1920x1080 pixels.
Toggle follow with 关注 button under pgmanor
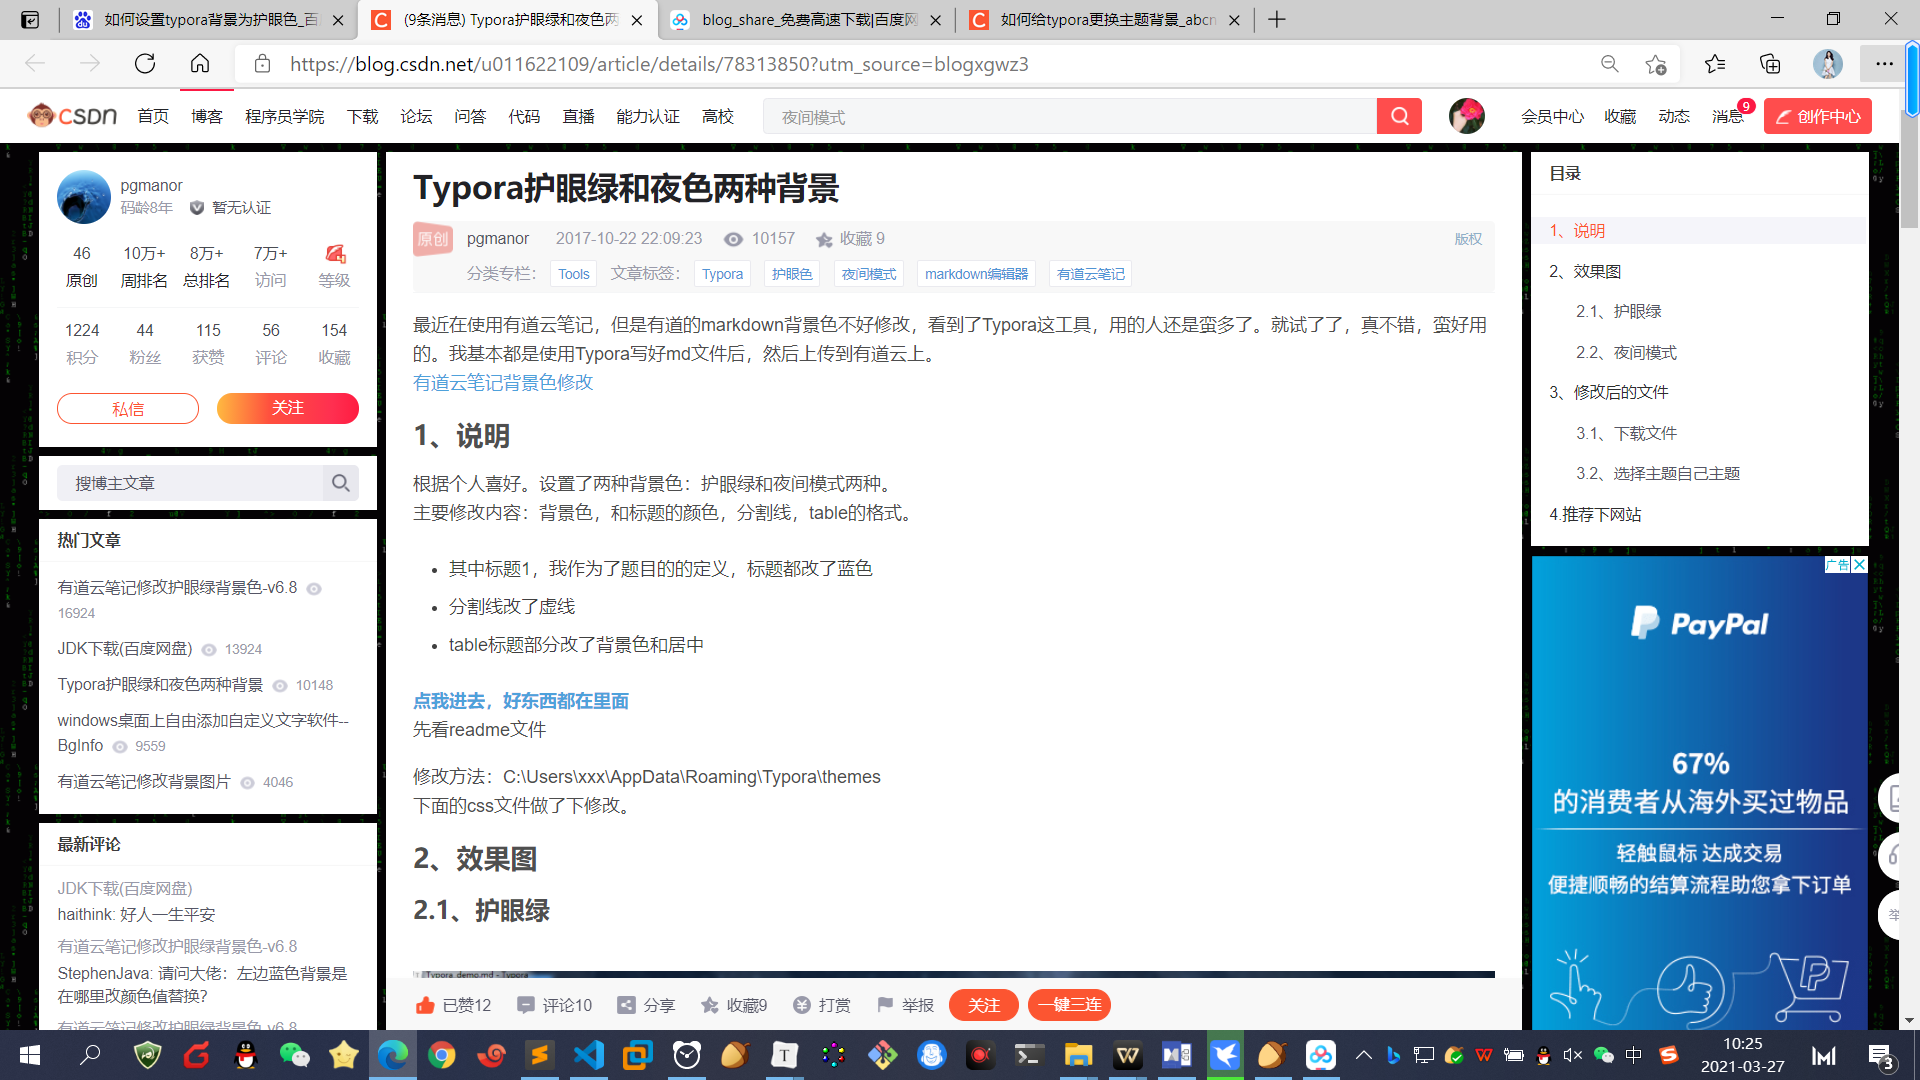pos(287,408)
